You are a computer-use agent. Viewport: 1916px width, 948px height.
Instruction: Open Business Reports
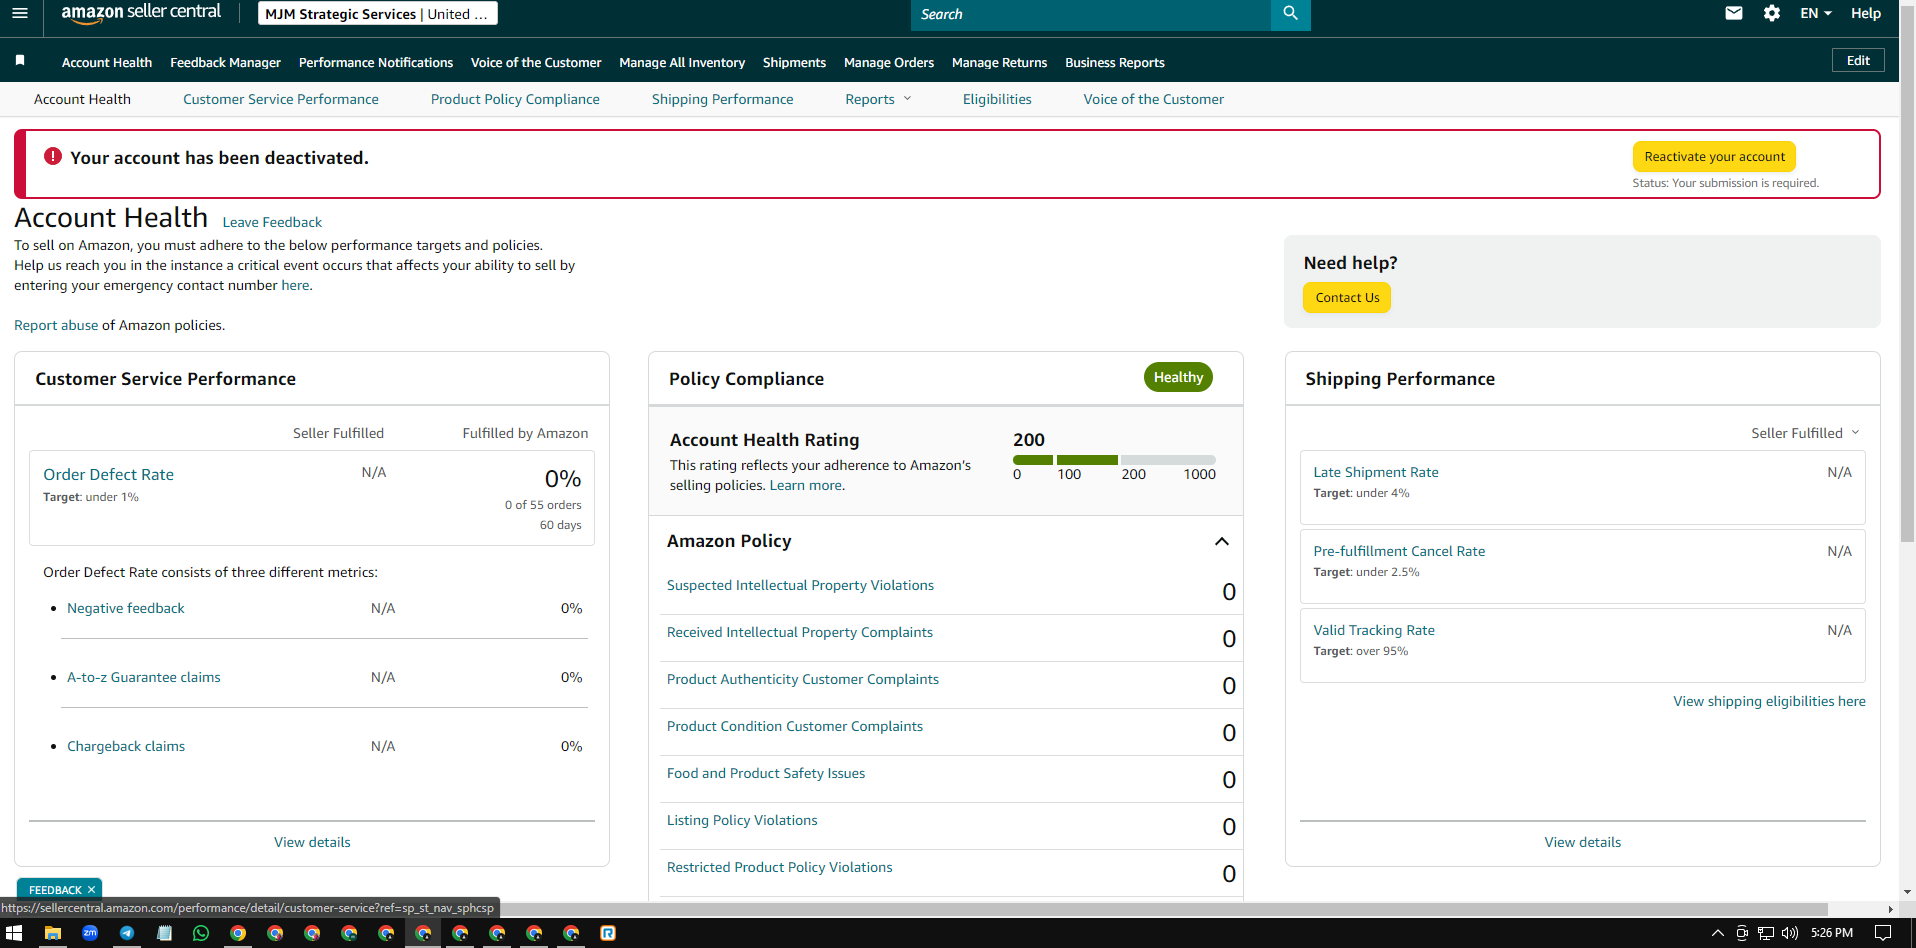[x=1115, y=62]
